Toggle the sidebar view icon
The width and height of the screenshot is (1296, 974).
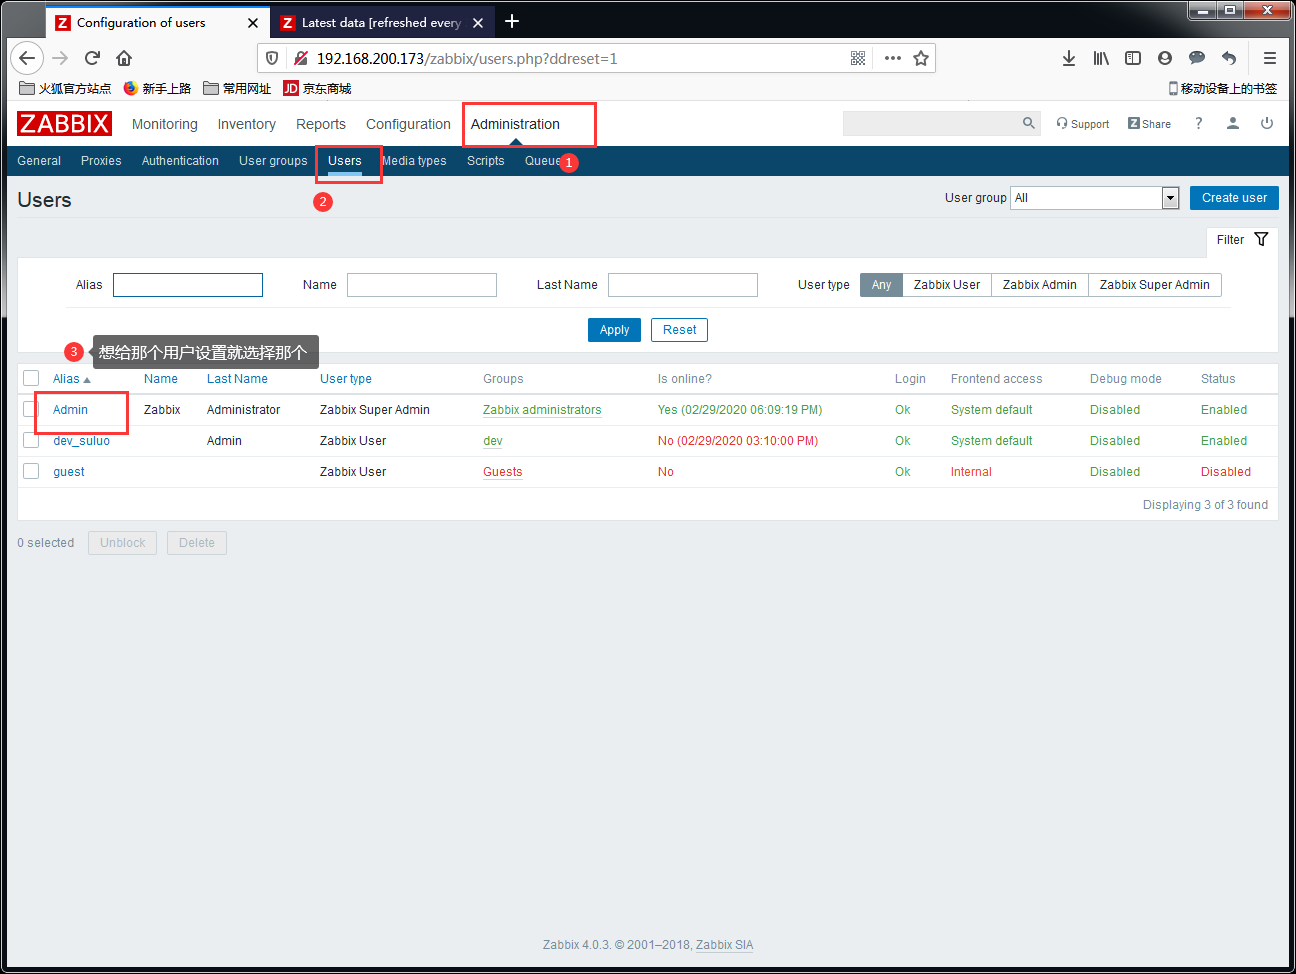[1133, 58]
